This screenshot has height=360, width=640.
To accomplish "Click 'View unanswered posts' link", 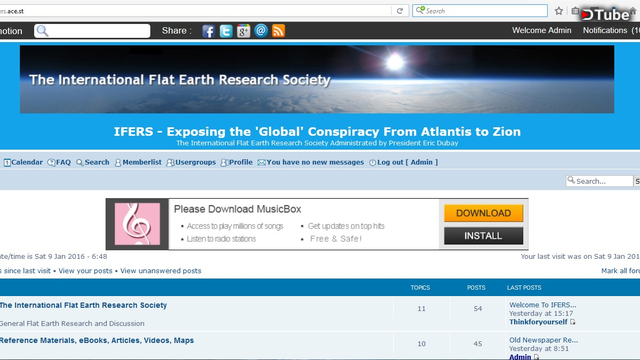I will (x=161, y=271).
